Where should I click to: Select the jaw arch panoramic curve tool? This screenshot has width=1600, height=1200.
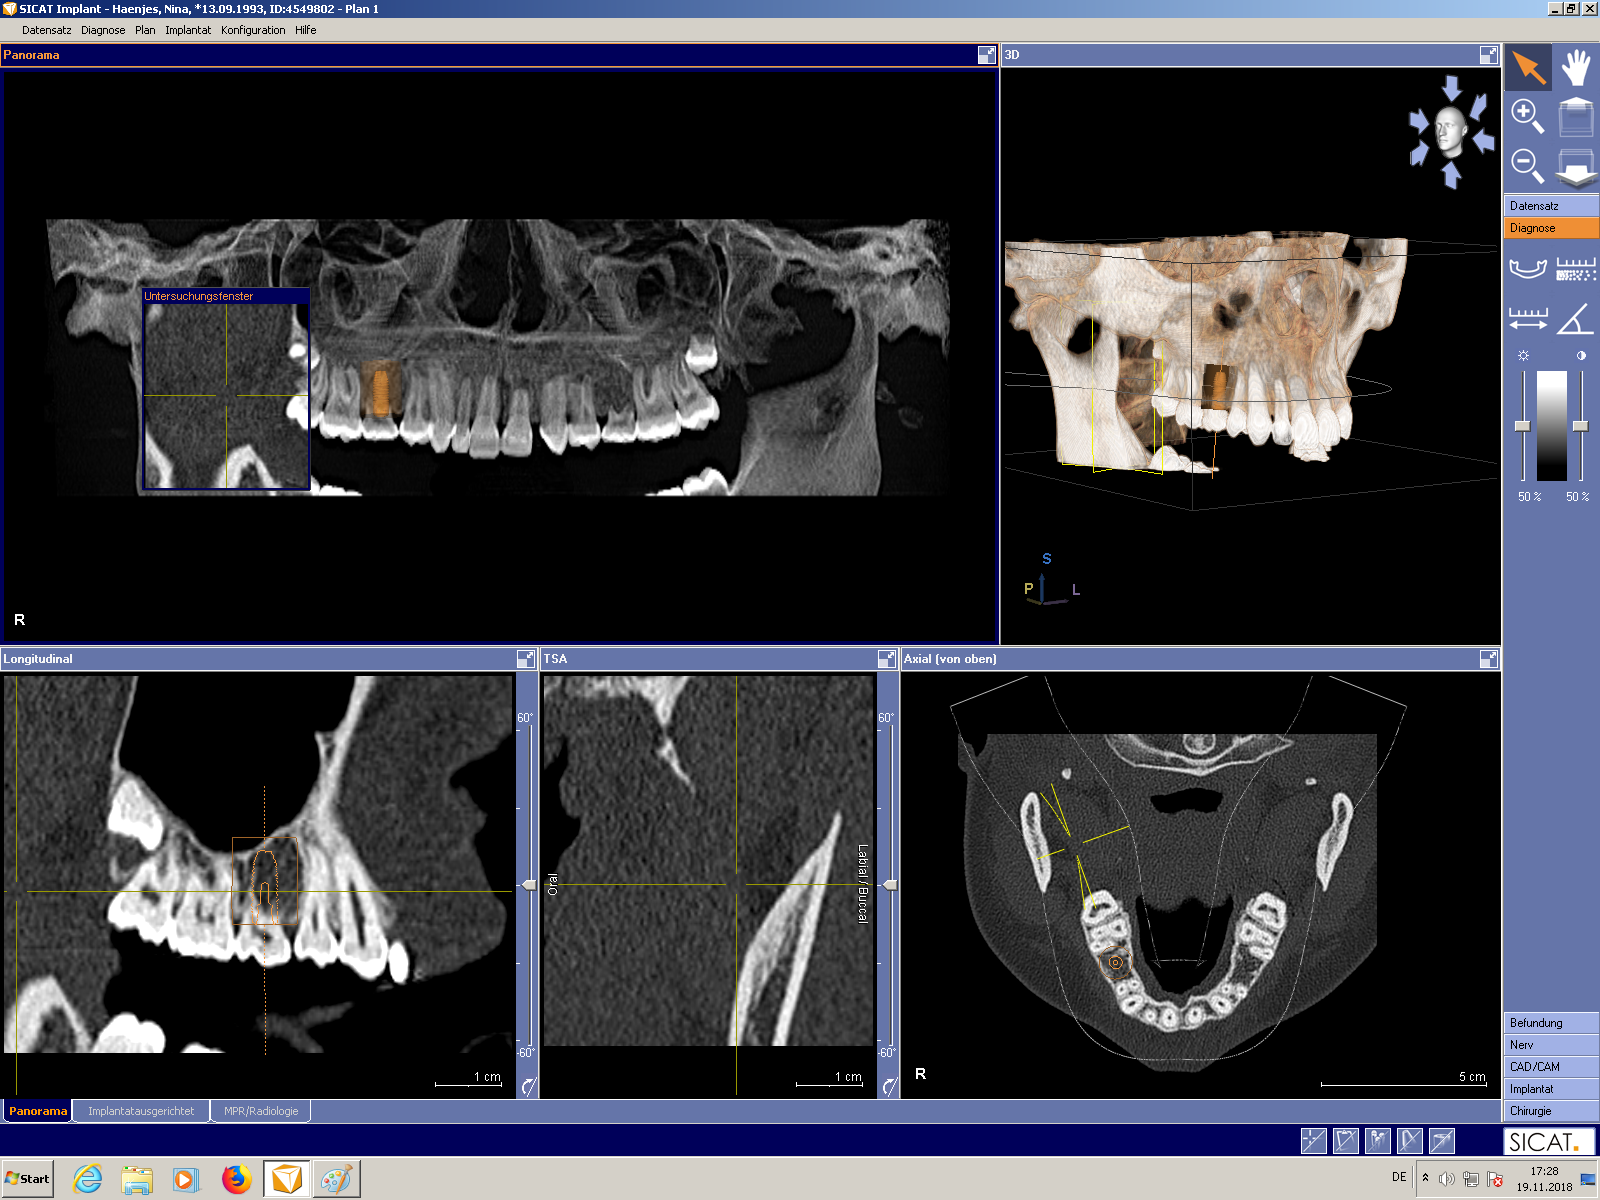tap(1527, 268)
